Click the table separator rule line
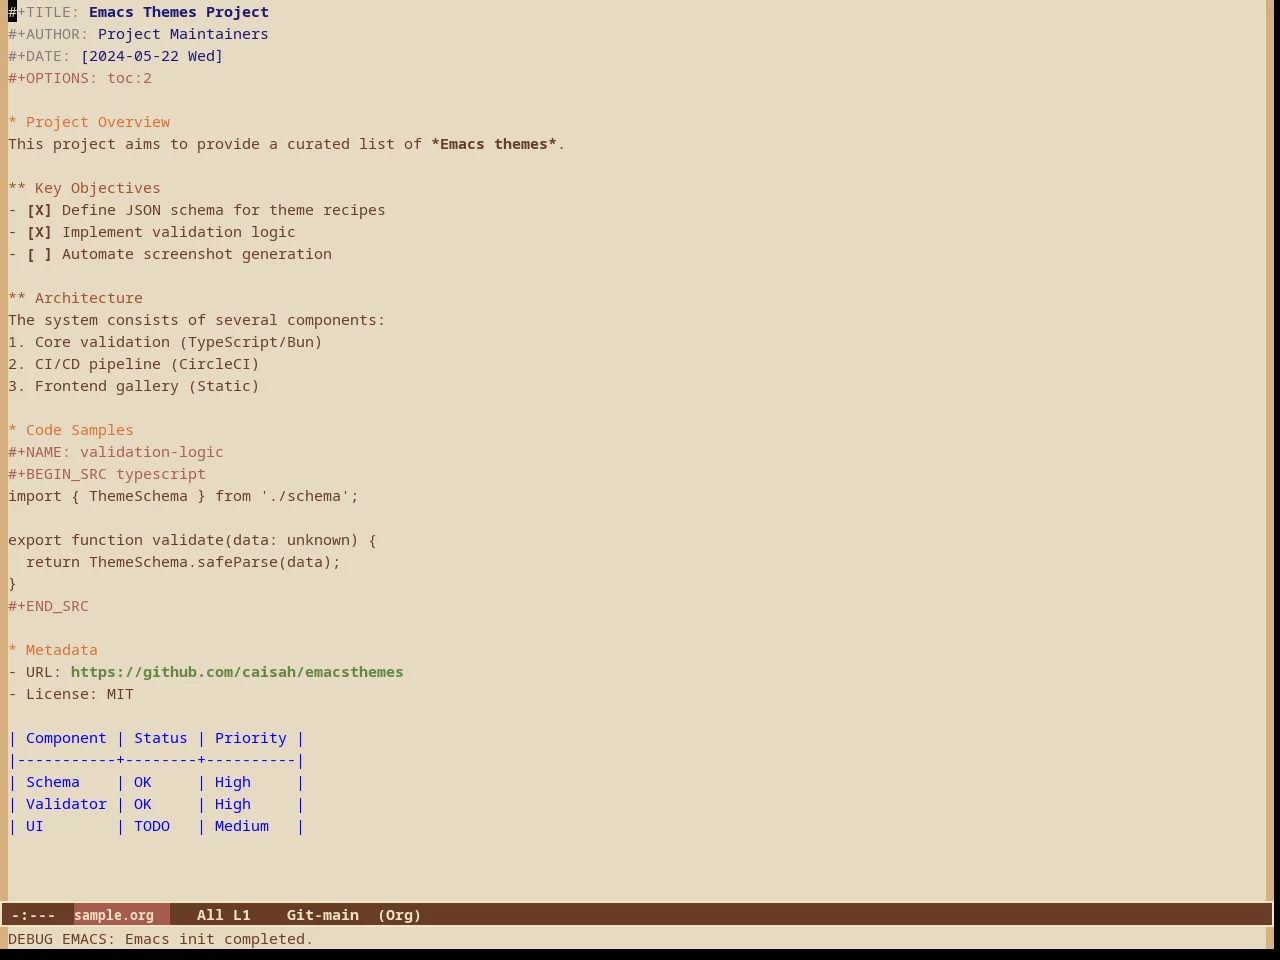 pyautogui.click(x=156, y=760)
